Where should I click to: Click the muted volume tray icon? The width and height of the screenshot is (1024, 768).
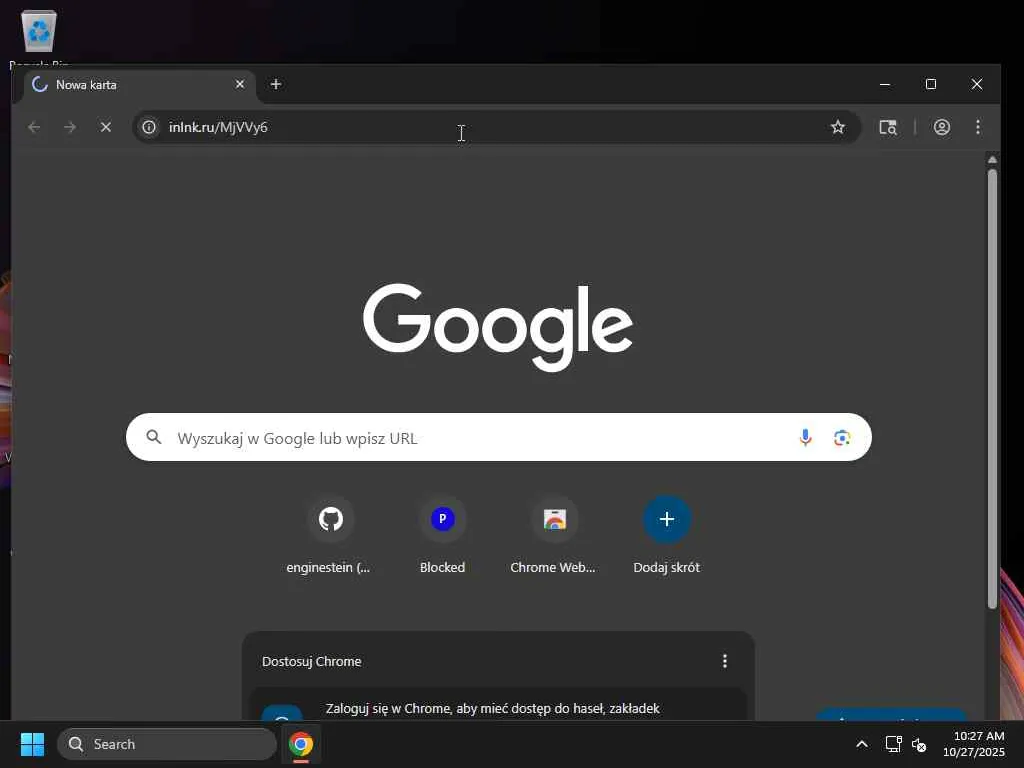pos(919,744)
